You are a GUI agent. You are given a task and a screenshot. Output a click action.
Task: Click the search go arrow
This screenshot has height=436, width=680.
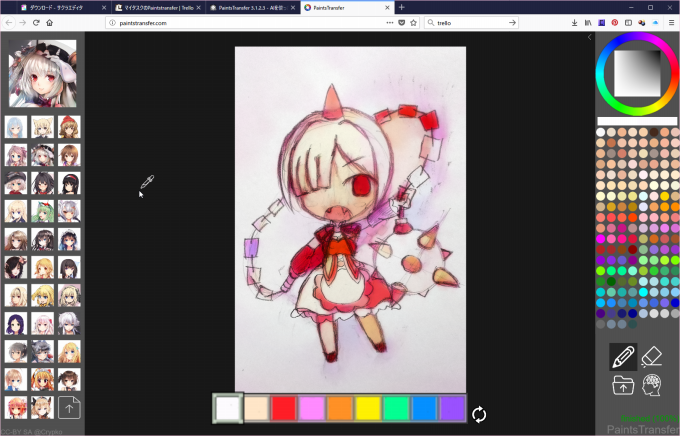click(512, 23)
